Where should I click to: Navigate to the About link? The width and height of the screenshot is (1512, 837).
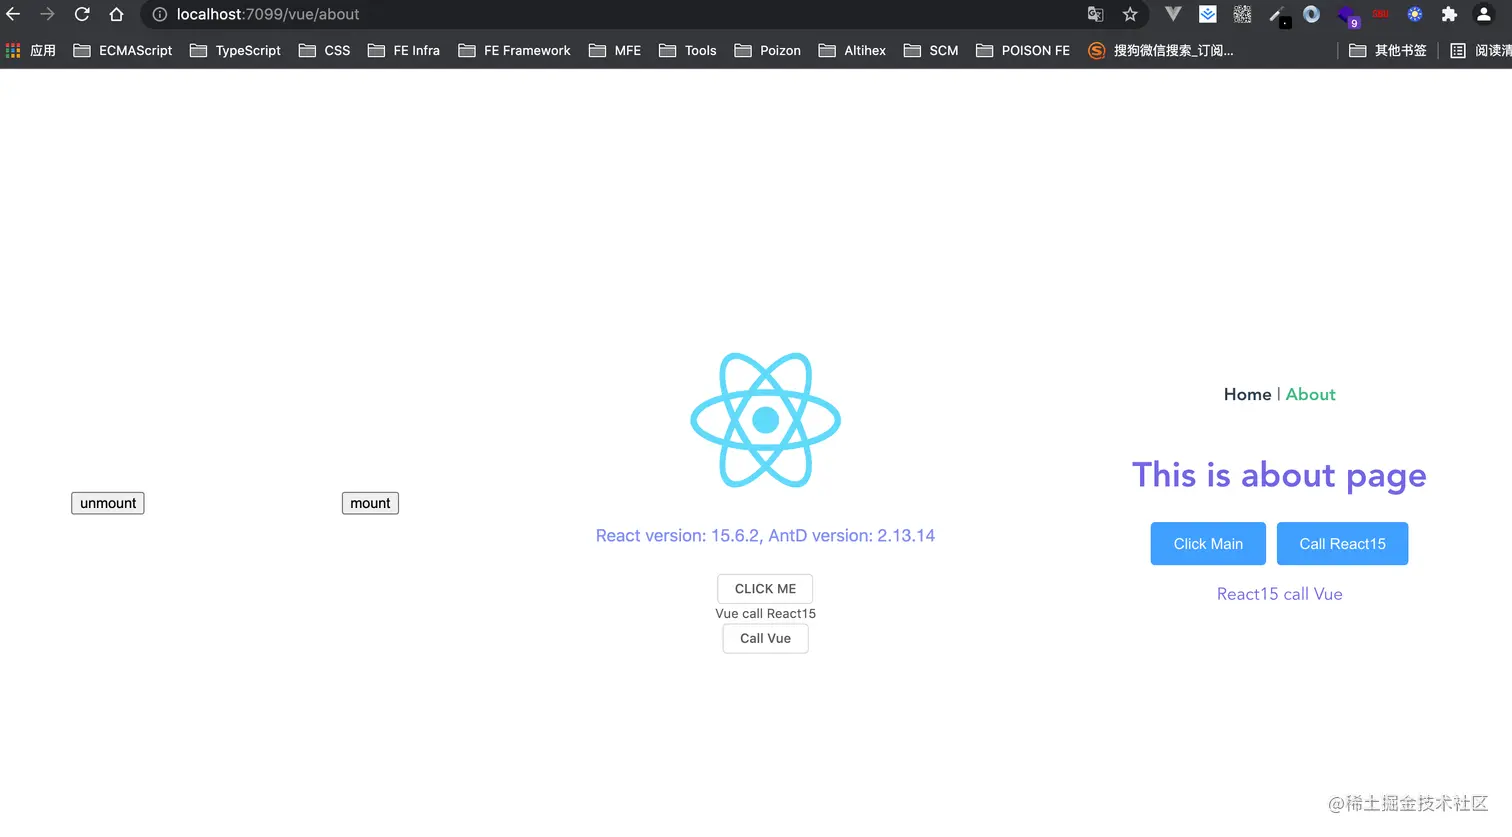1310,394
